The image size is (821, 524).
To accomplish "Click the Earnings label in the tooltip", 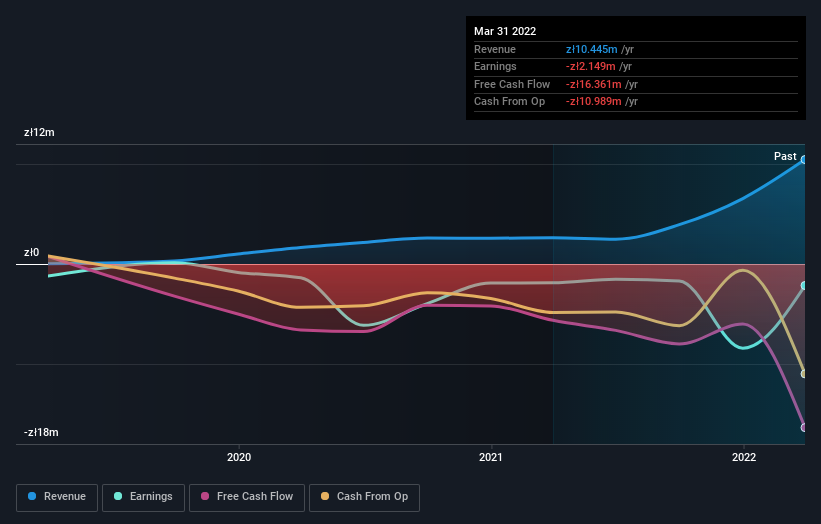I will [x=495, y=66].
